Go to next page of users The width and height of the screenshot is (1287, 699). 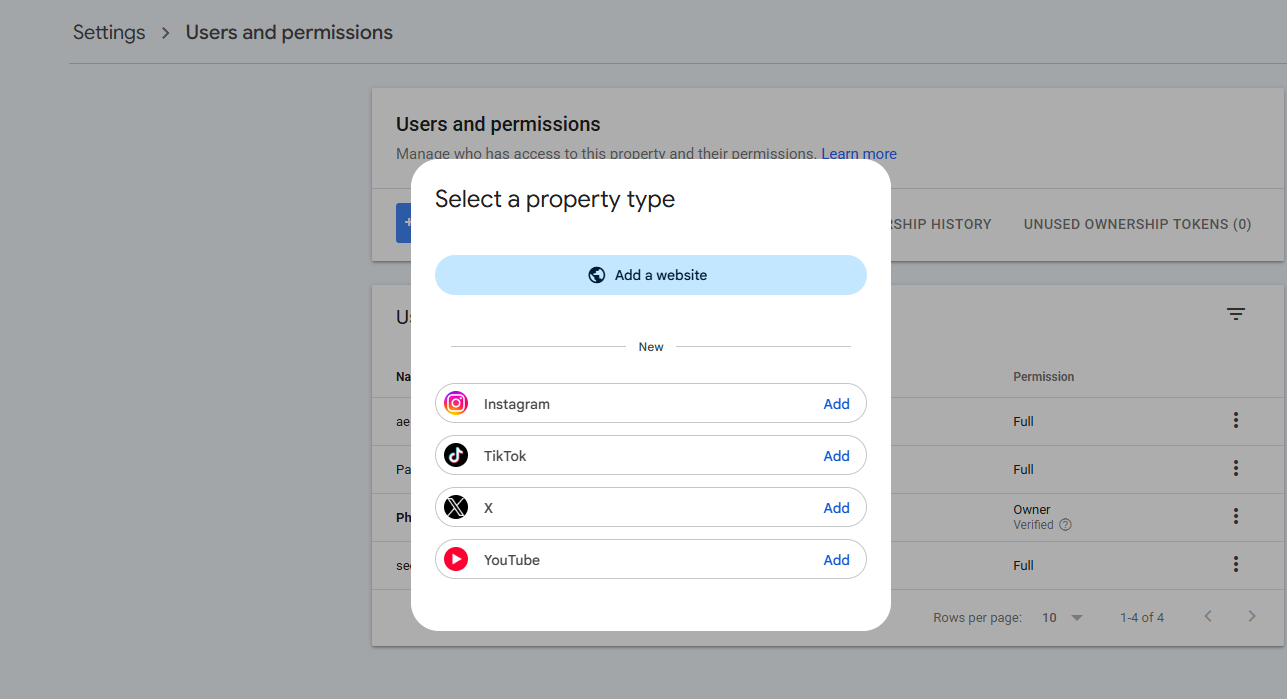tap(1252, 616)
